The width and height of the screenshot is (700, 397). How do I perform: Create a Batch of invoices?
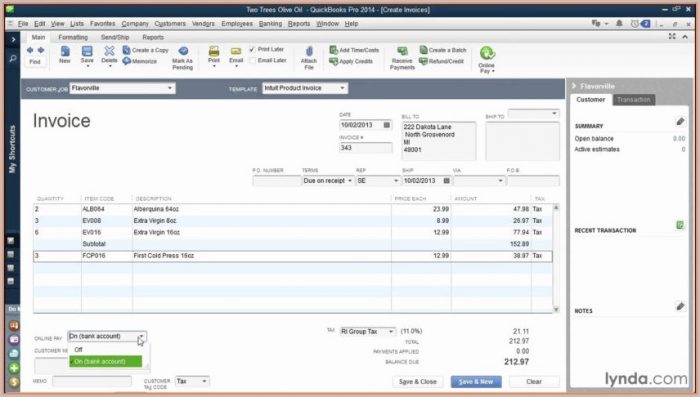click(x=443, y=50)
